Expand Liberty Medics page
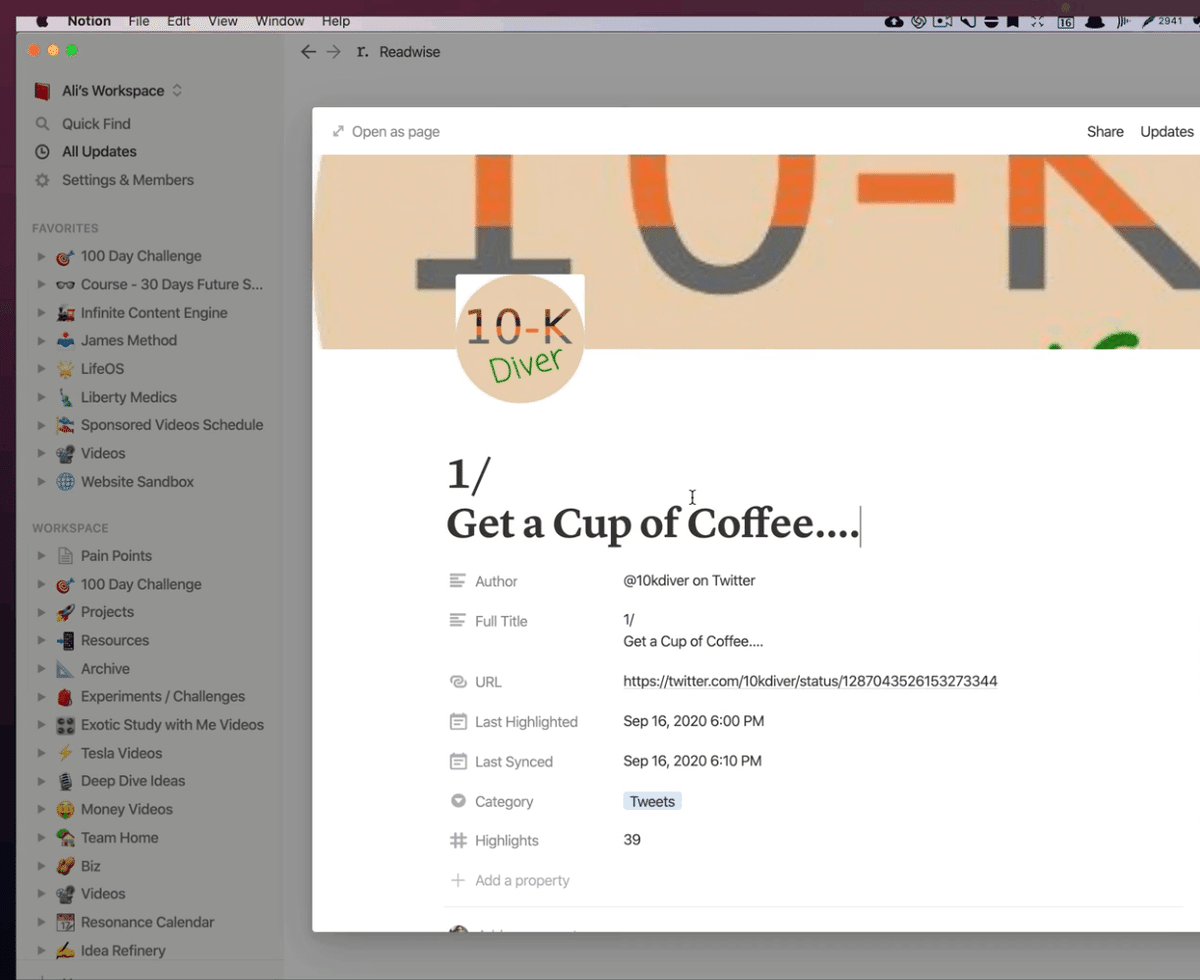This screenshot has width=1200, height=980. [41, 397]
